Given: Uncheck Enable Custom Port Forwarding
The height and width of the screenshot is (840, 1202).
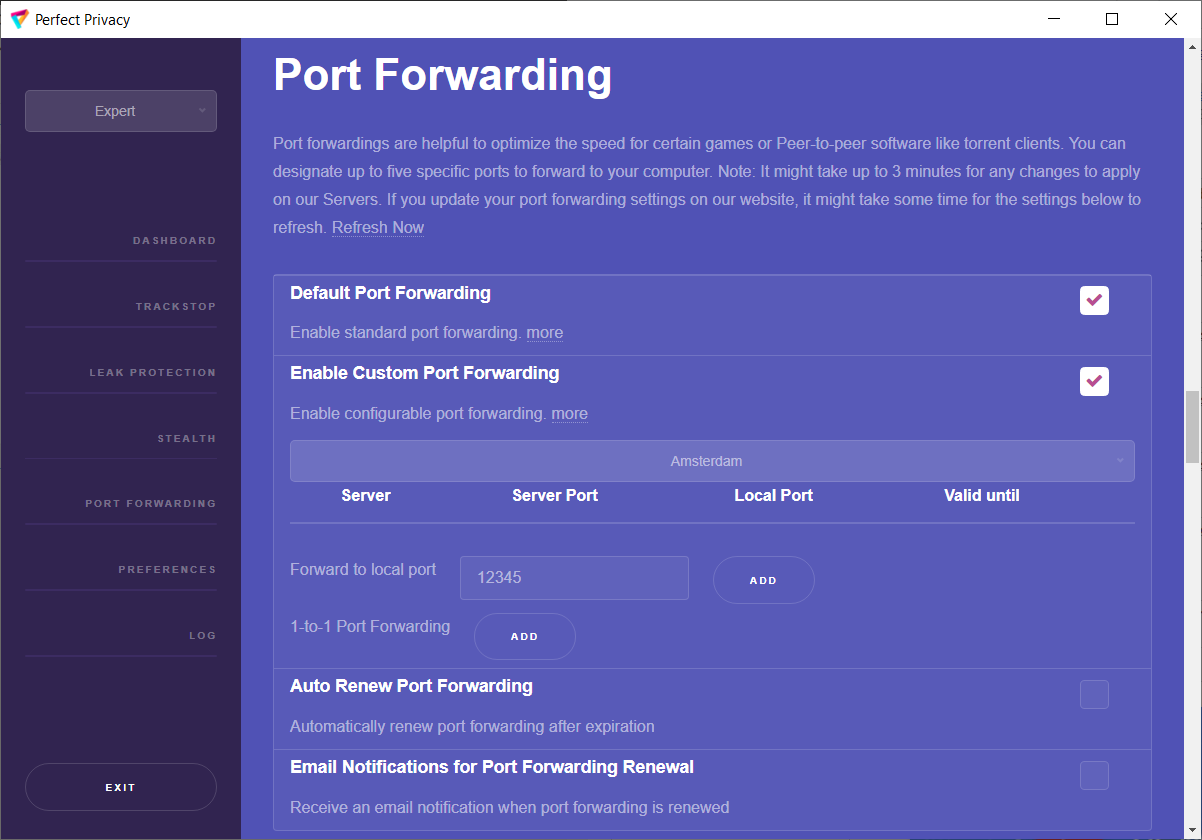Looking at the screenshot, I should click(x=1094, y=381).
